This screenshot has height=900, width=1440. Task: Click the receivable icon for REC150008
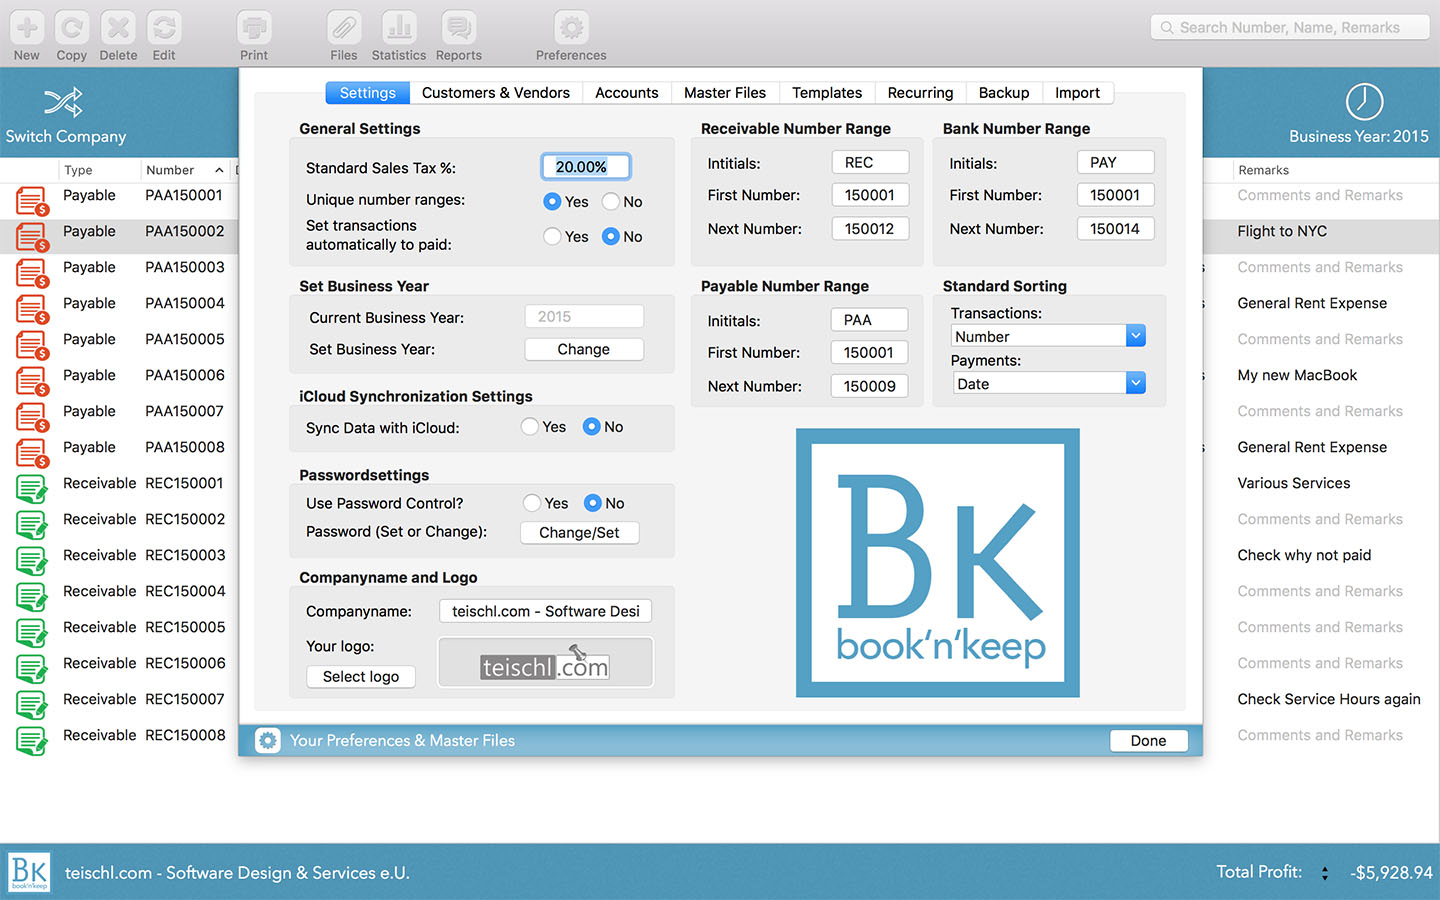(31, 741)
